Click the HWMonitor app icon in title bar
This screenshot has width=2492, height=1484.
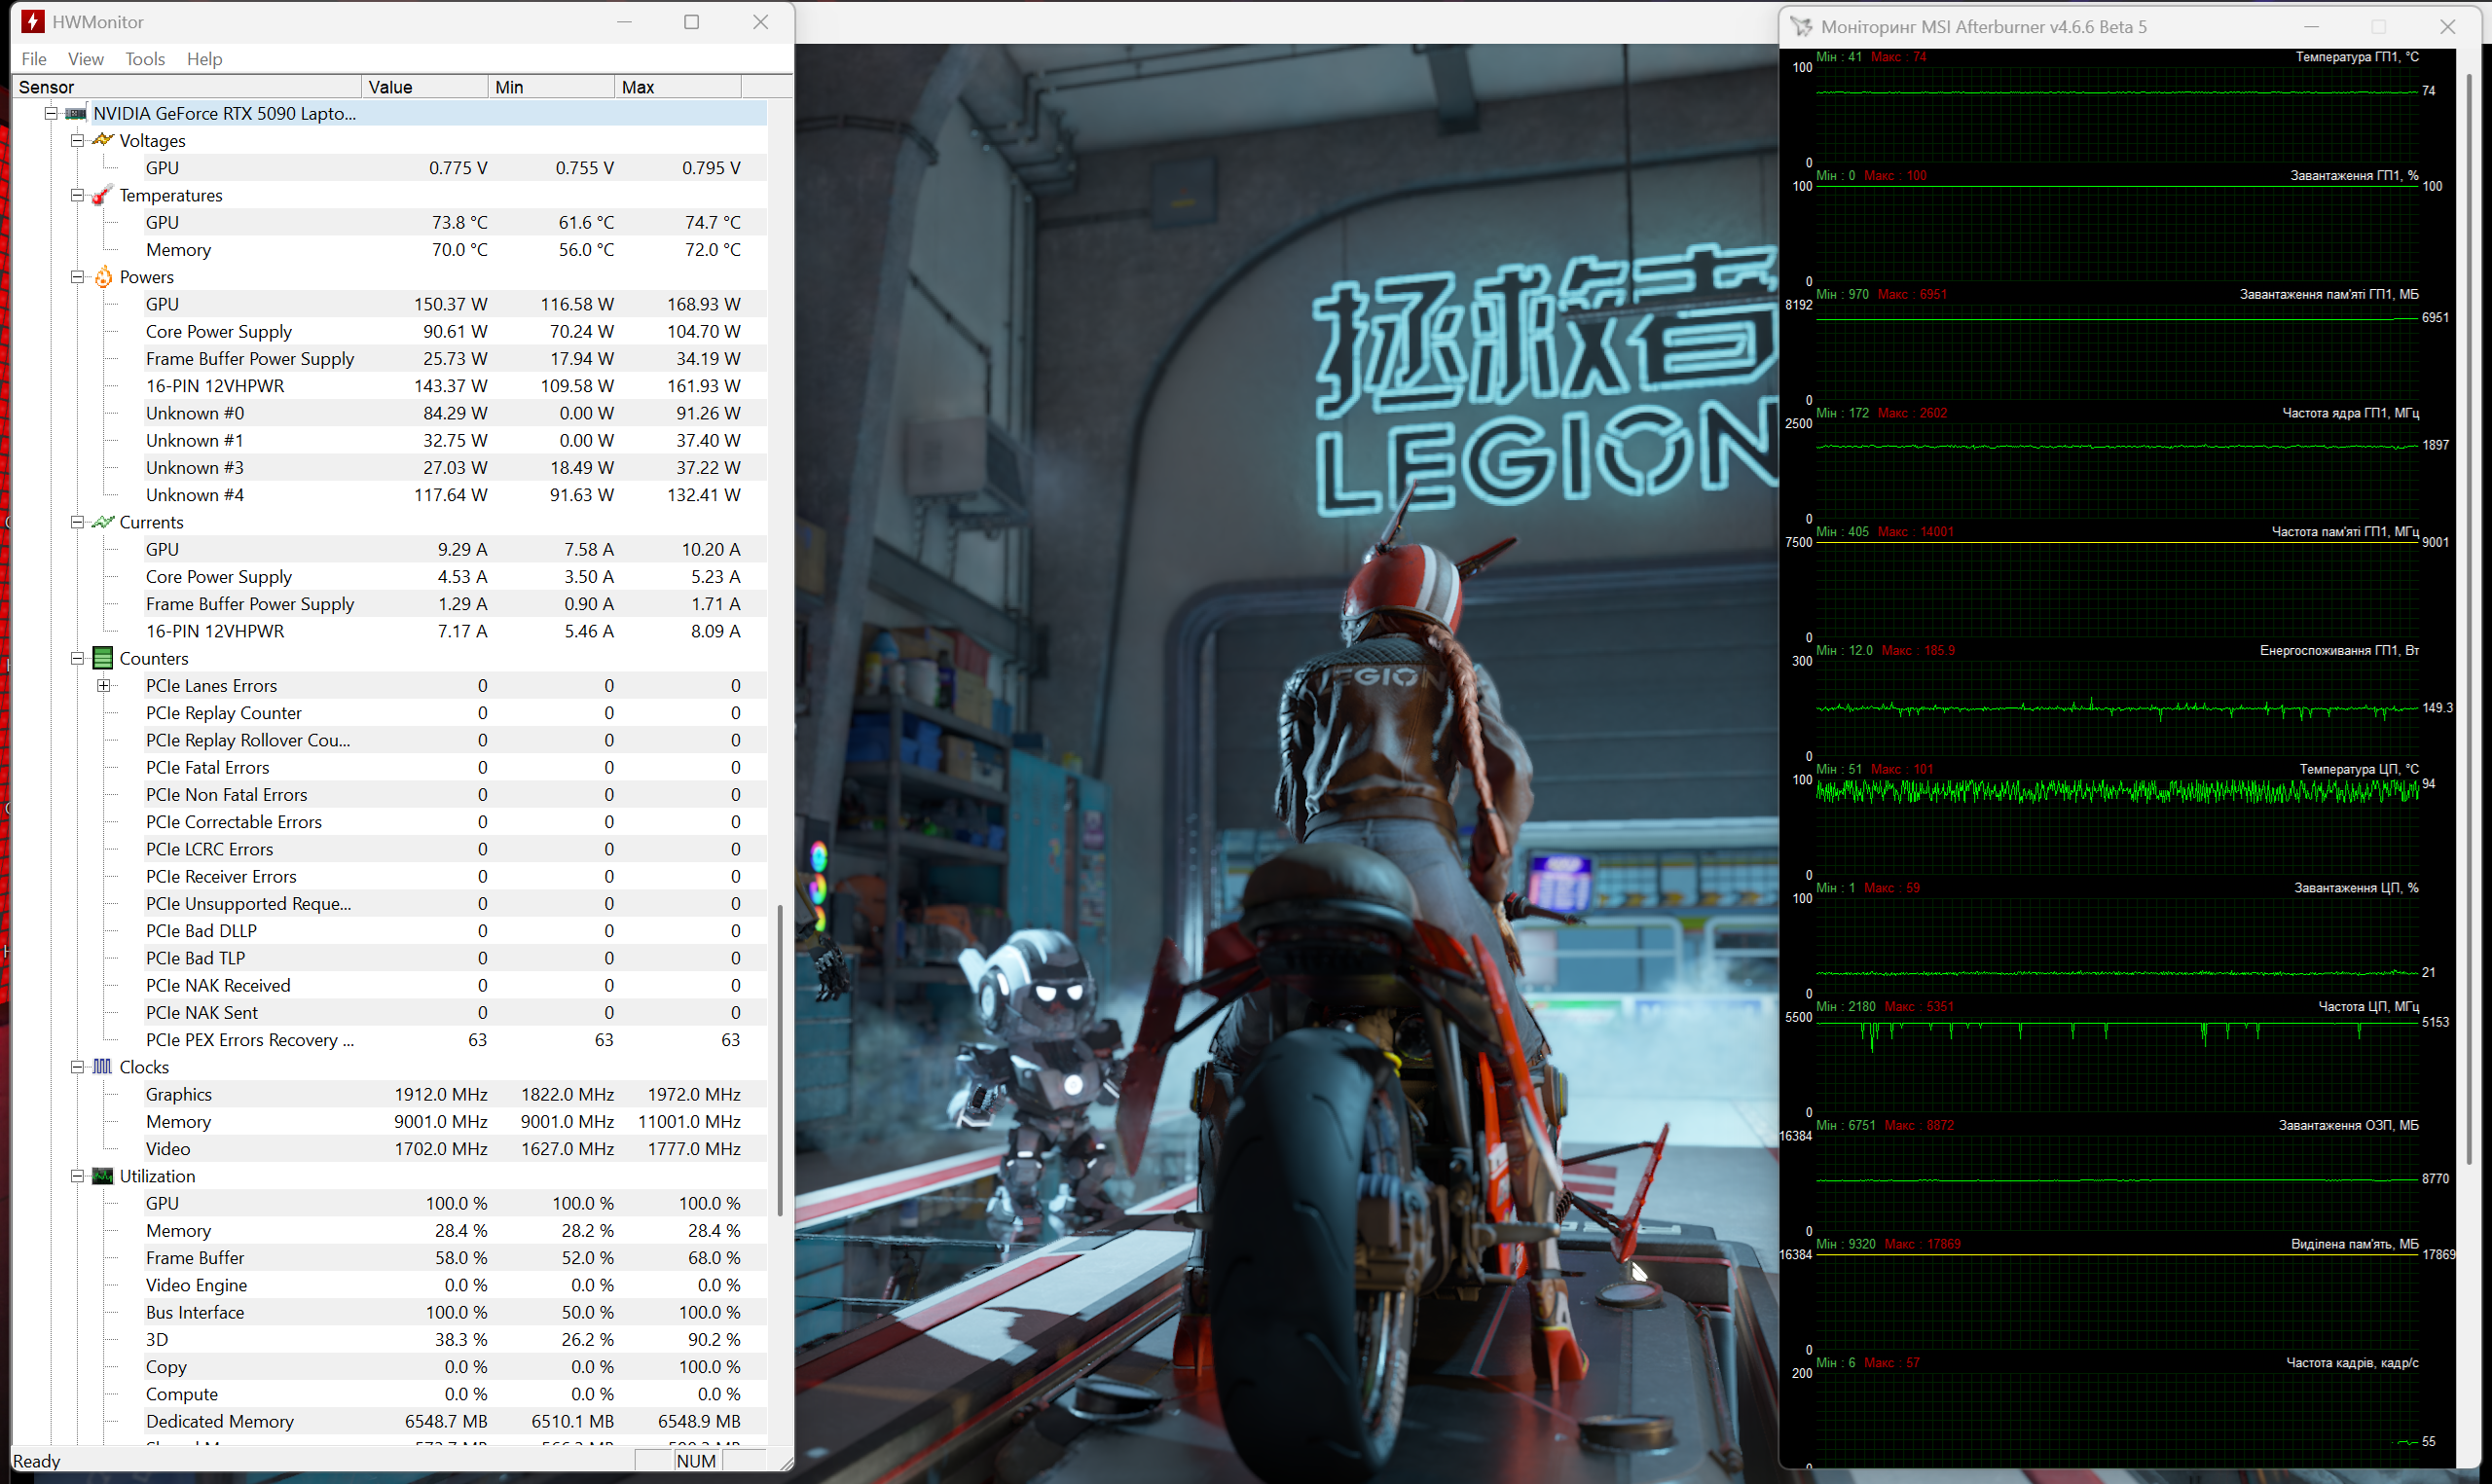33,22
